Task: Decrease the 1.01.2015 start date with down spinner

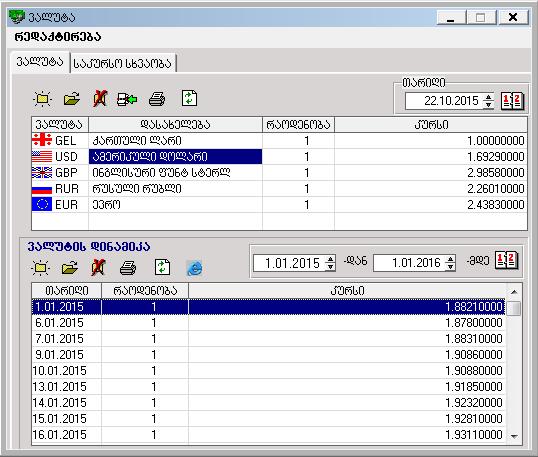Action: (x=330, y=267)
